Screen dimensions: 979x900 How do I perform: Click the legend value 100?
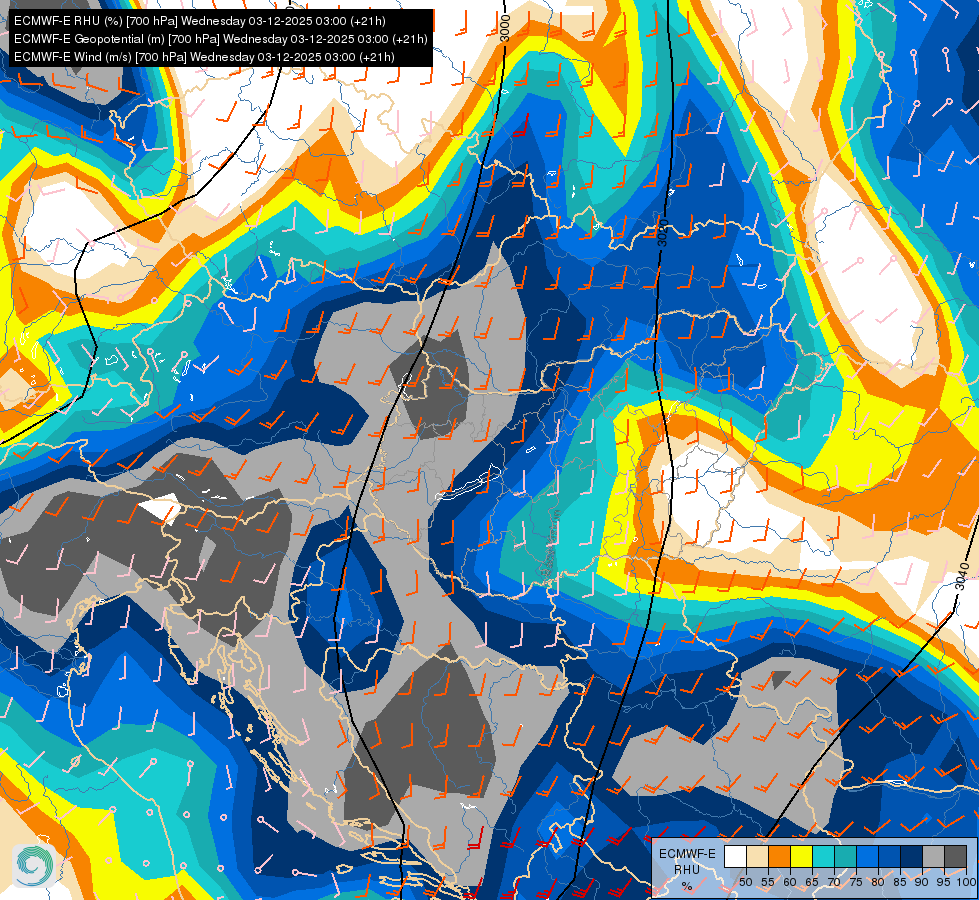click(x=967, y=882)
